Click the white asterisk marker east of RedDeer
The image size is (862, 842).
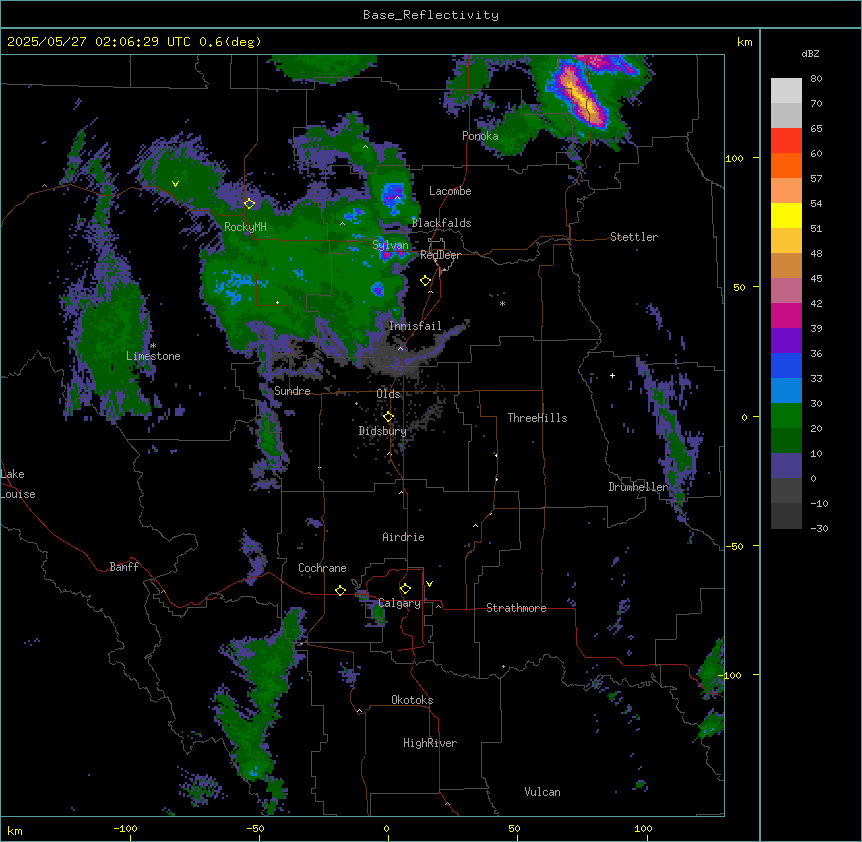point(502,303)
